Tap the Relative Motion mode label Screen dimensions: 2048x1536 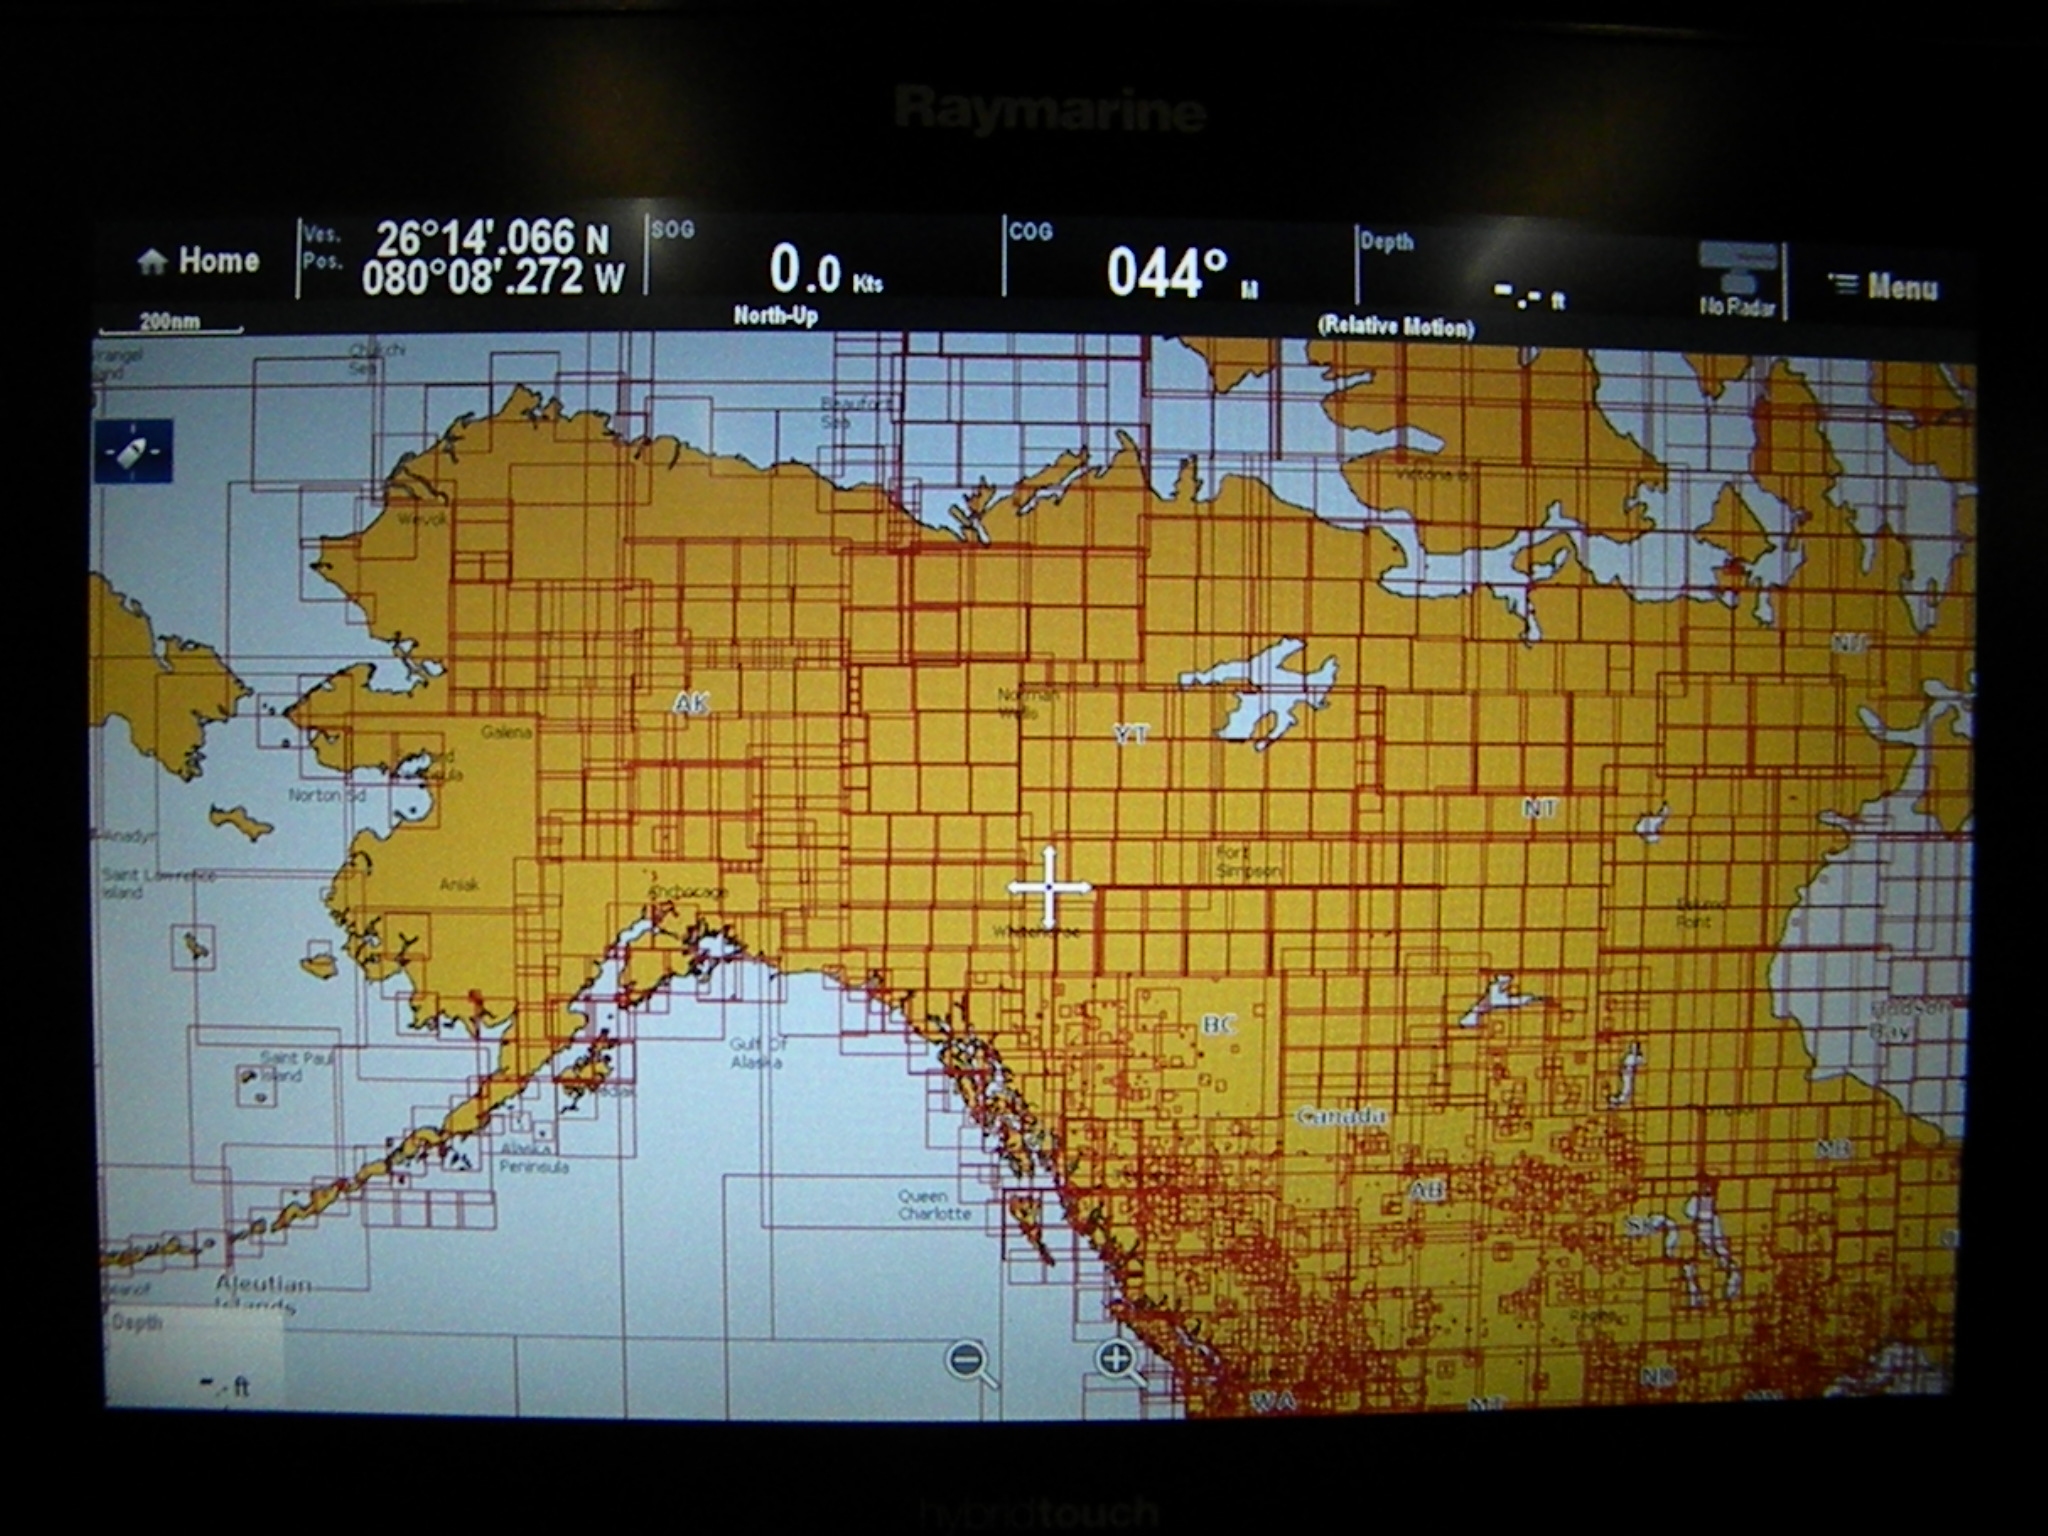point(1395,327)
